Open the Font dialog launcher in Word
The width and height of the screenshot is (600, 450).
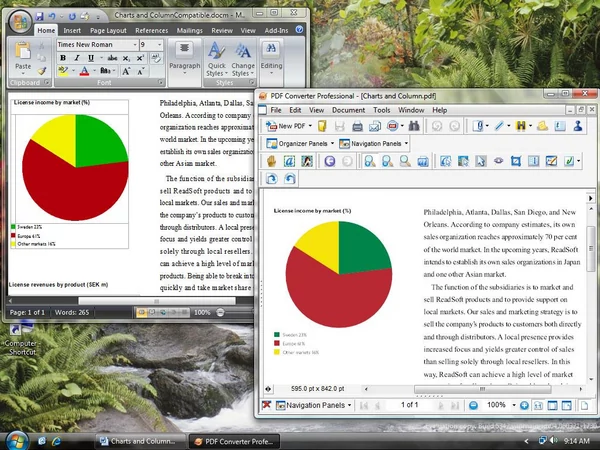(x=160, y=82)
